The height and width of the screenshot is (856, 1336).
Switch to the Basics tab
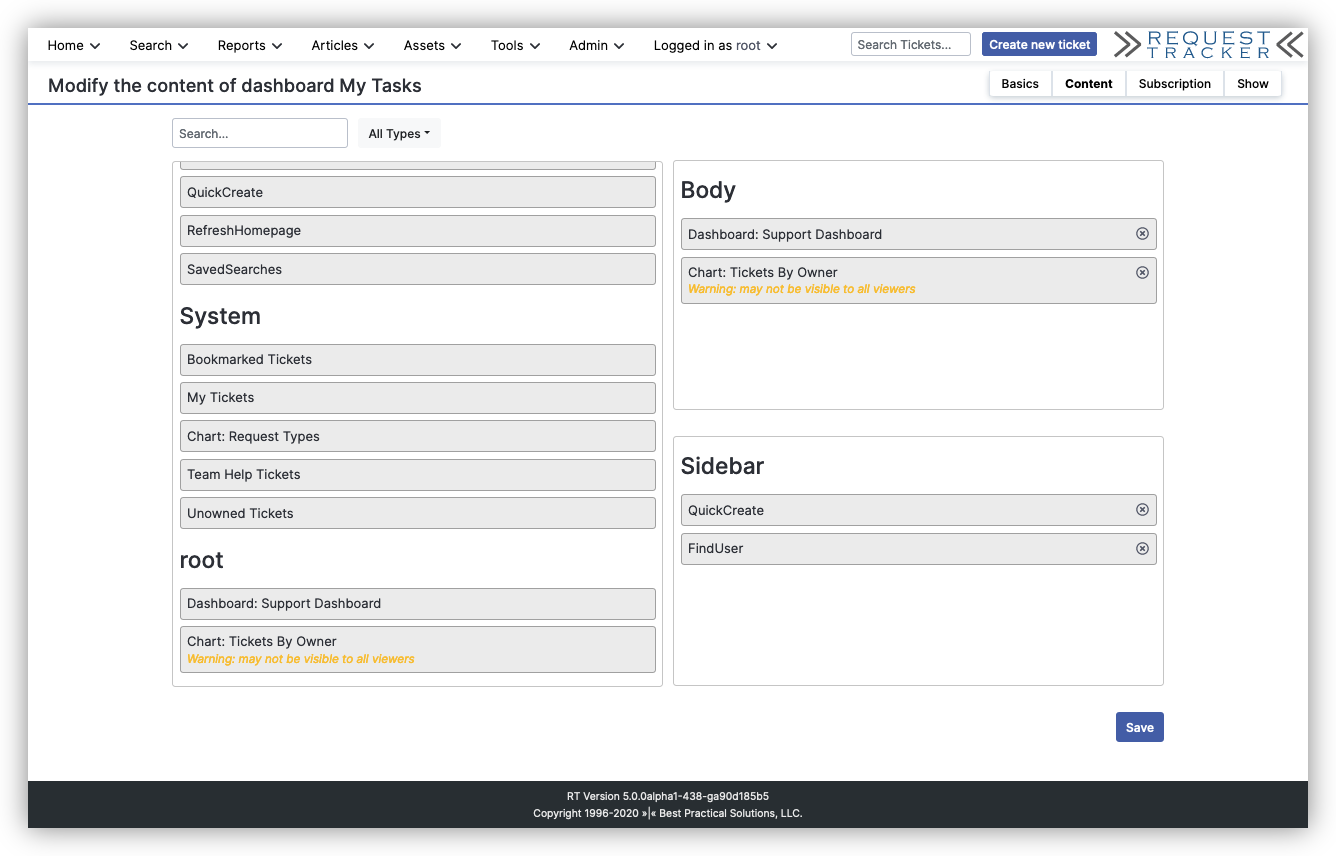[x=1020, y=83]
